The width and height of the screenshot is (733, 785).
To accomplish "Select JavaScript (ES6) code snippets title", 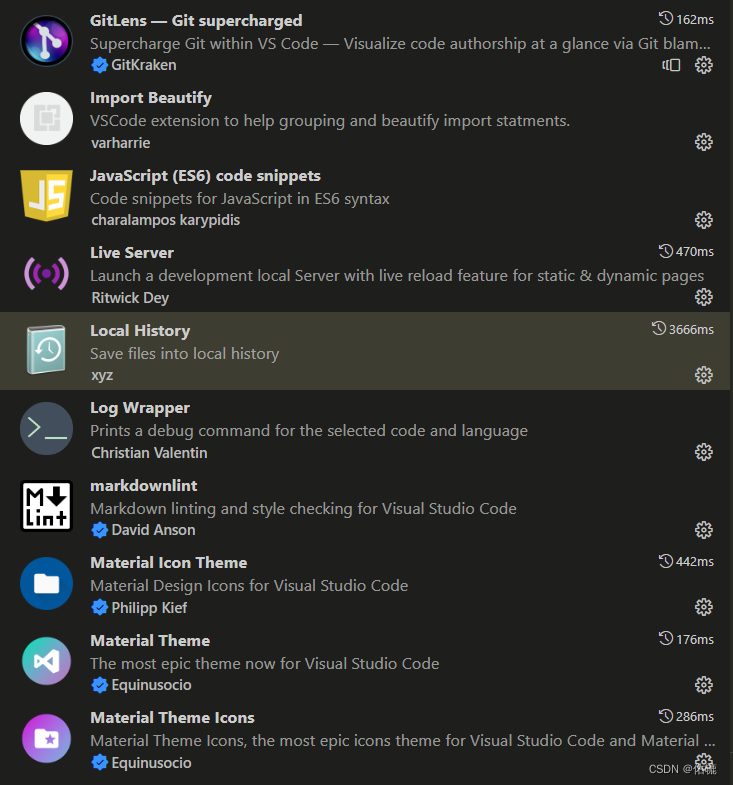I will coord(205,176).
